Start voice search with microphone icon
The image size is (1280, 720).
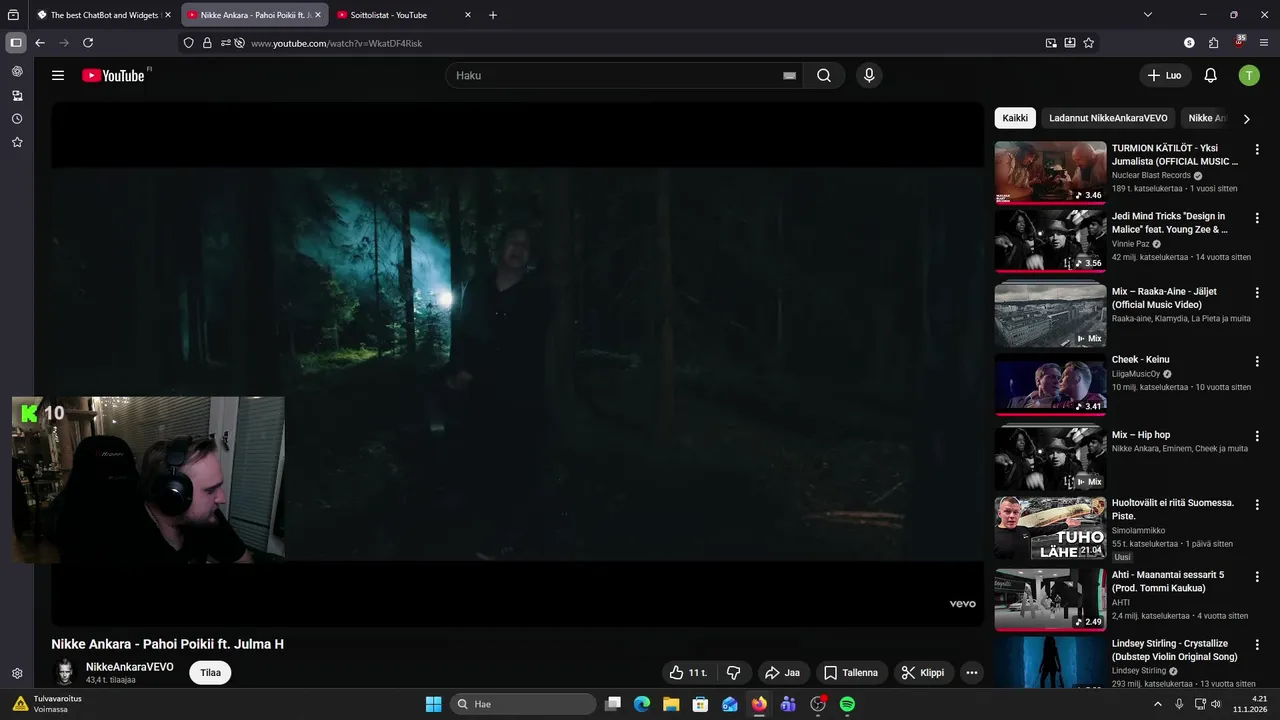(869, 75)
